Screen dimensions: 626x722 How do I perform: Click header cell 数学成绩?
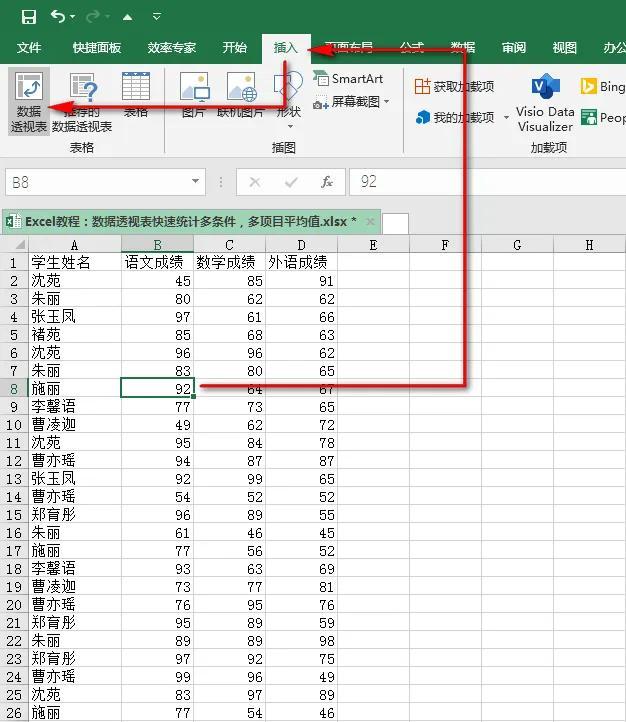pos(229,262)
